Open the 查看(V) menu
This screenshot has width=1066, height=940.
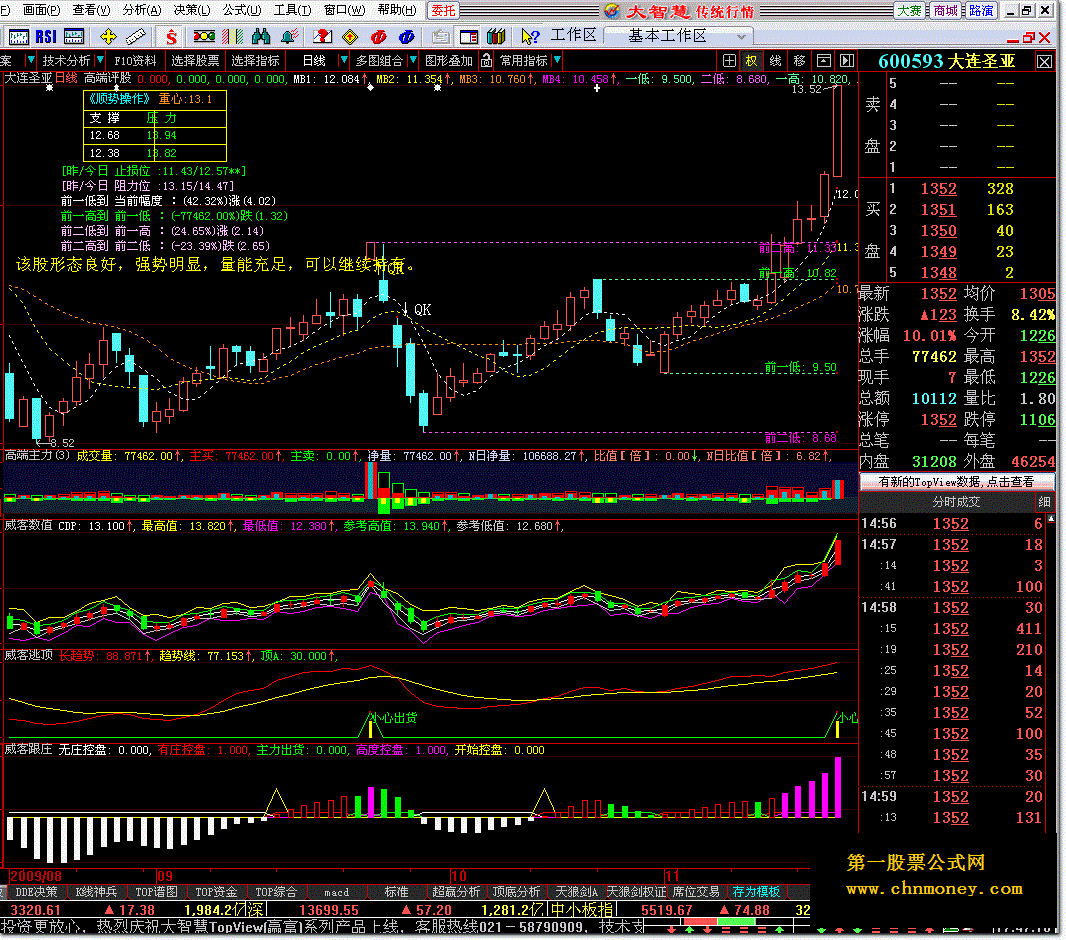91,10
